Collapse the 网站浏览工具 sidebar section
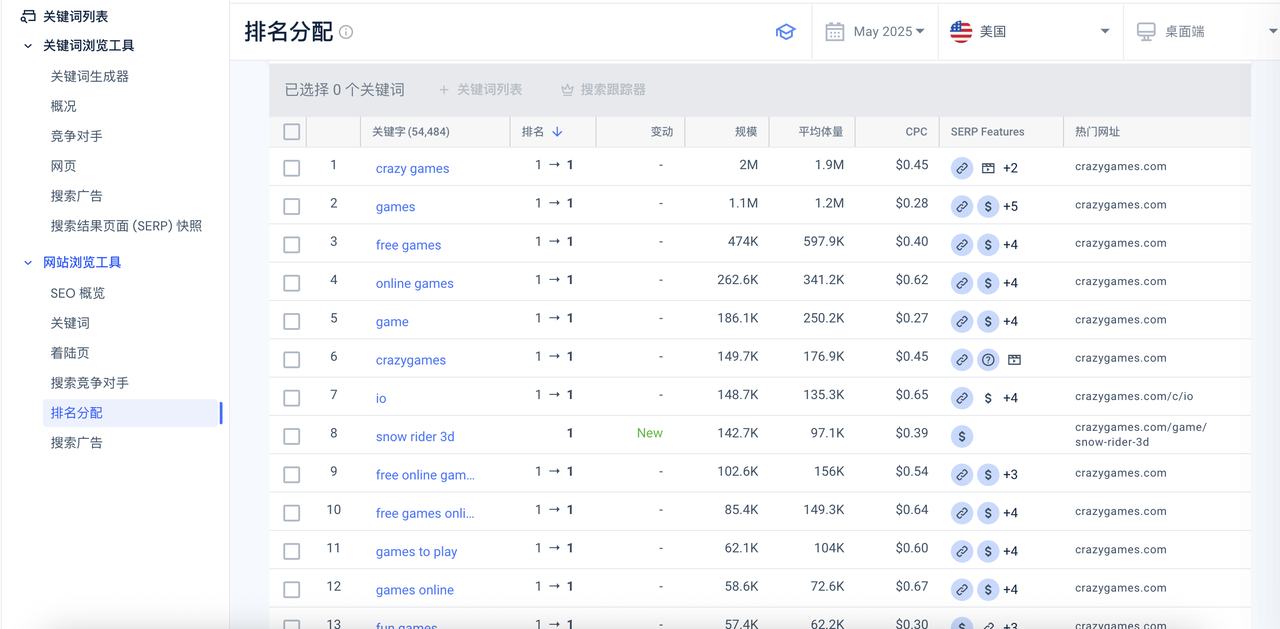The height and width of the screenshot is (629, 1280). 28,262
